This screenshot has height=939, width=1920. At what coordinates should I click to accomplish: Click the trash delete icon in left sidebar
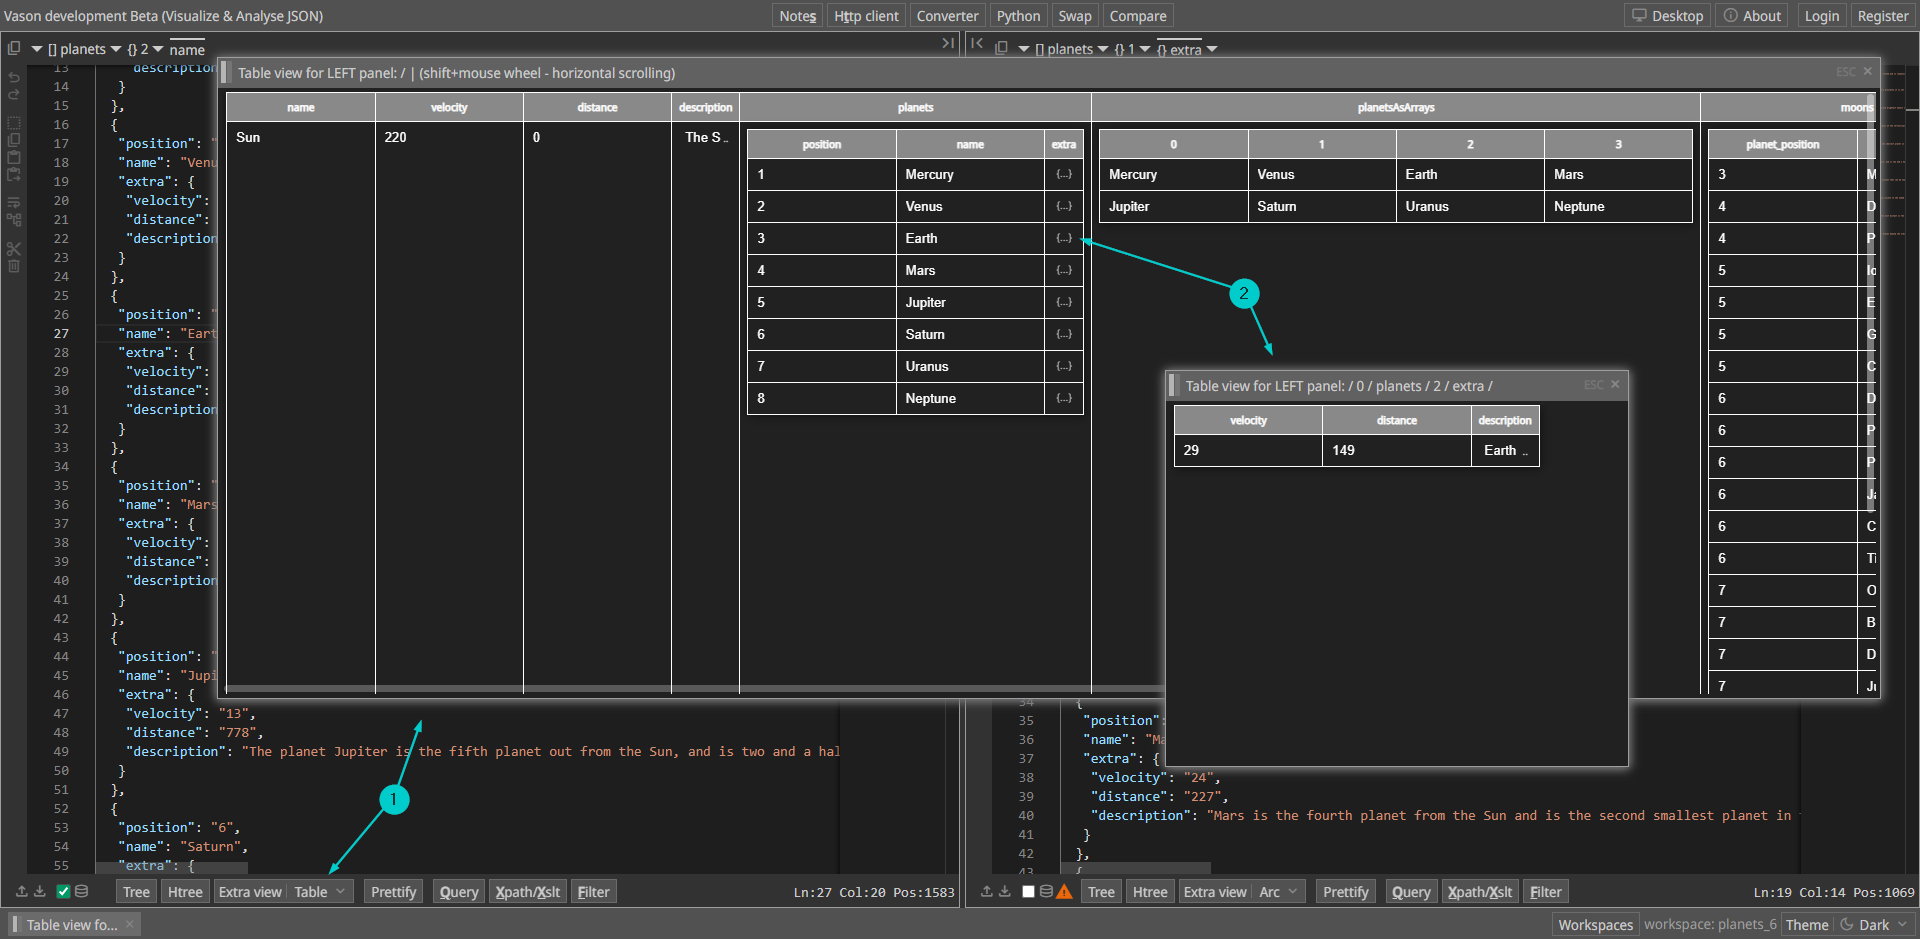click(14, 267)
